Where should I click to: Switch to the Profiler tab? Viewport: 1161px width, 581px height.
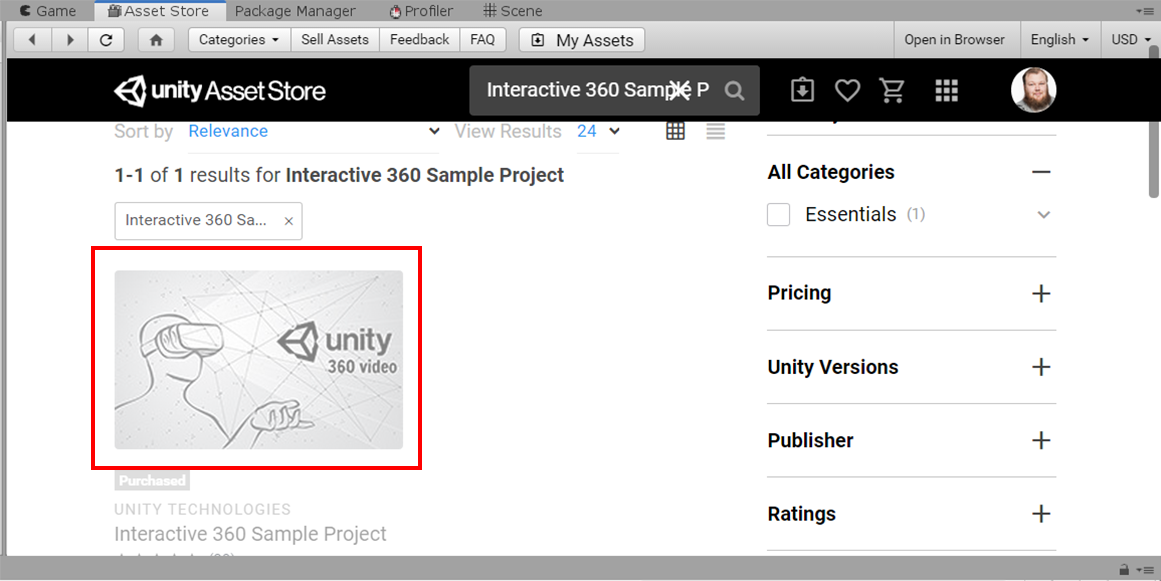tap(421, 11)
